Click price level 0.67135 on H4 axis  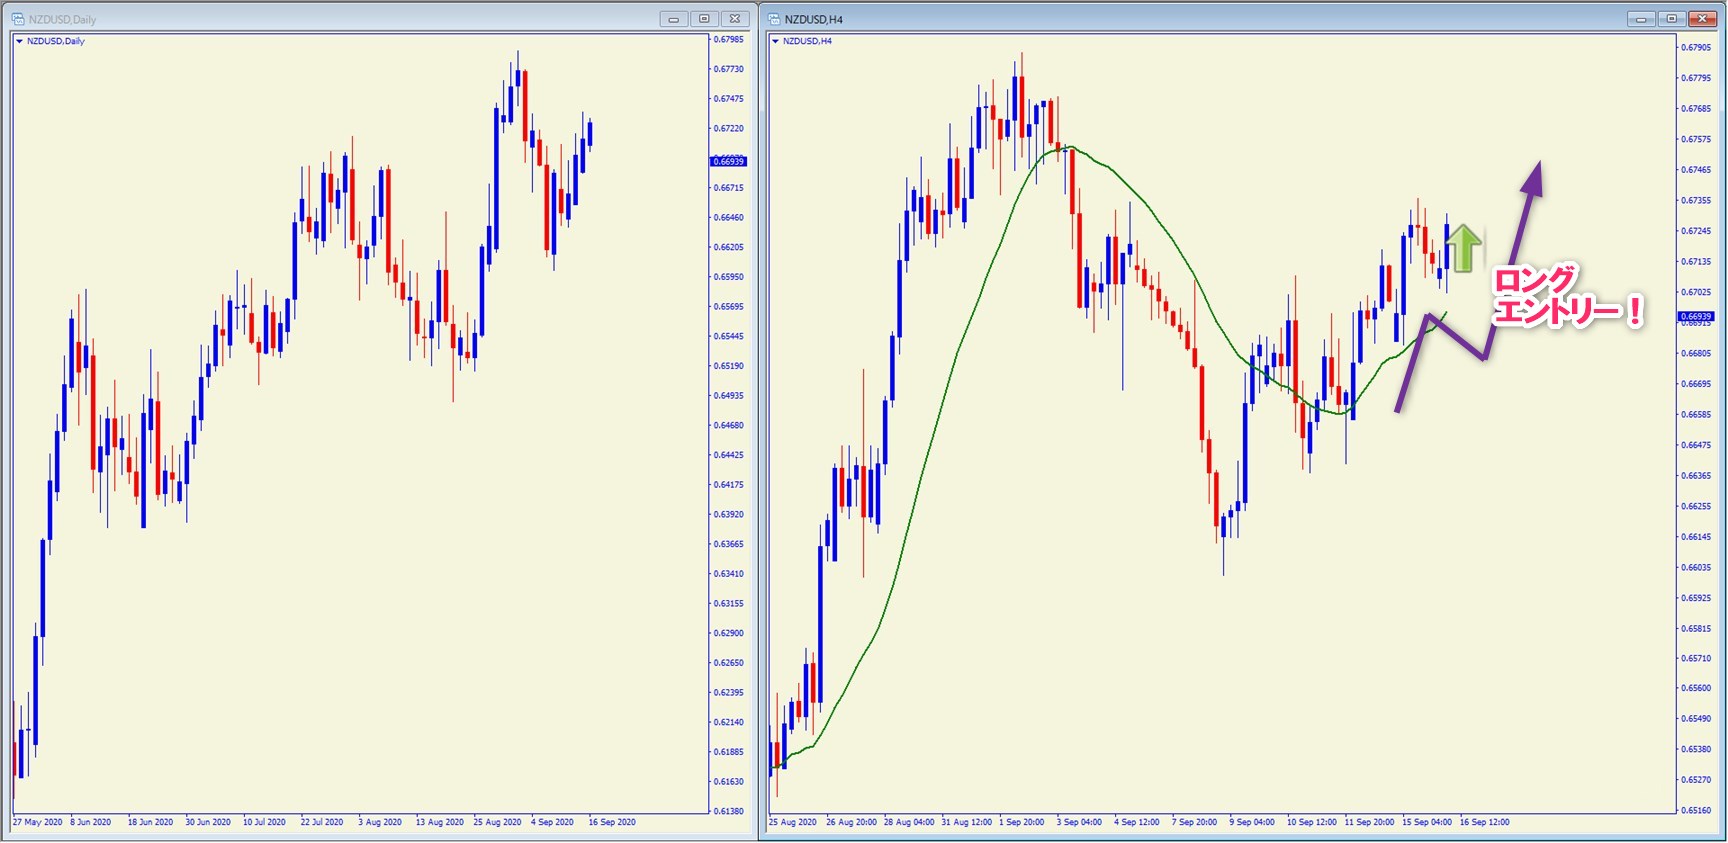(1696, 262)
